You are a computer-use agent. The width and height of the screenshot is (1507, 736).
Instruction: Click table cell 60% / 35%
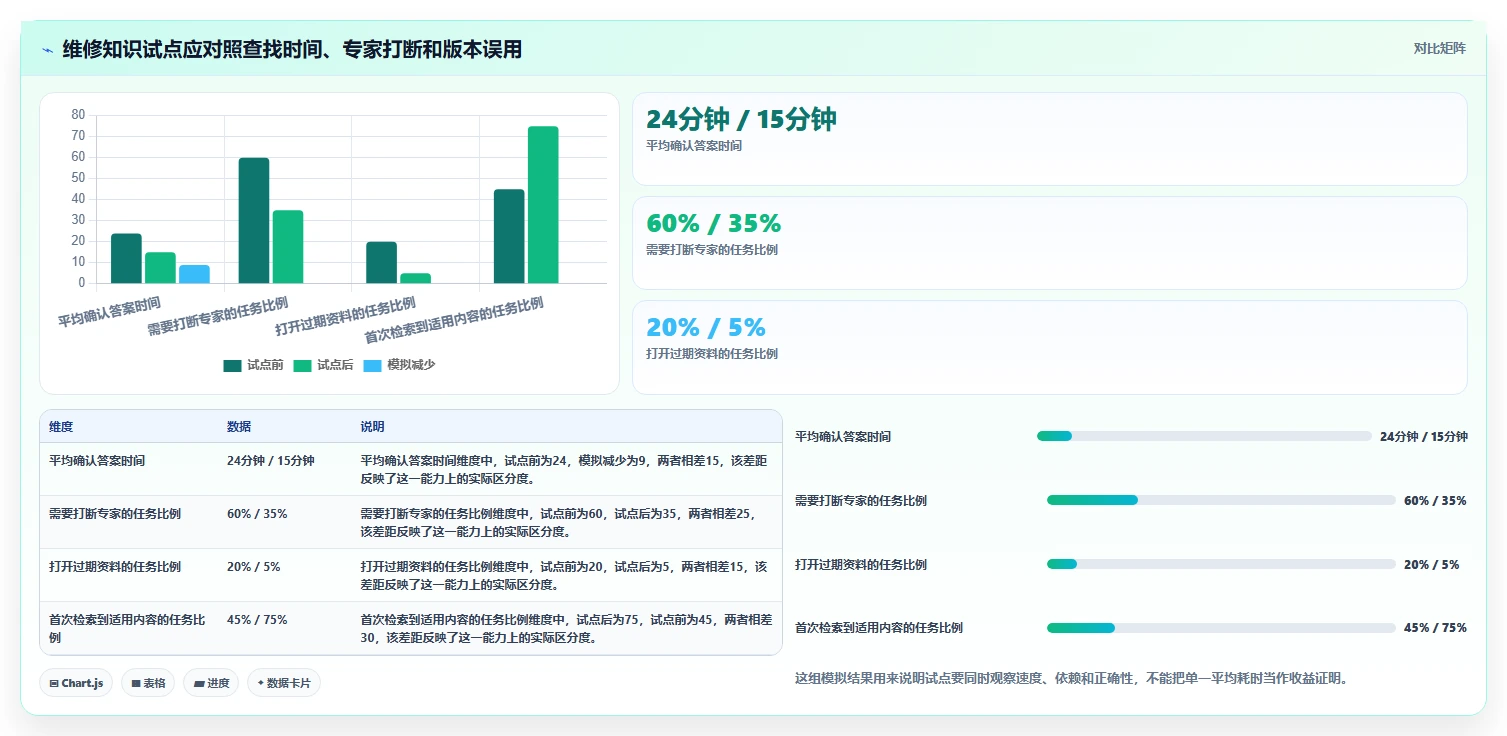257,514
